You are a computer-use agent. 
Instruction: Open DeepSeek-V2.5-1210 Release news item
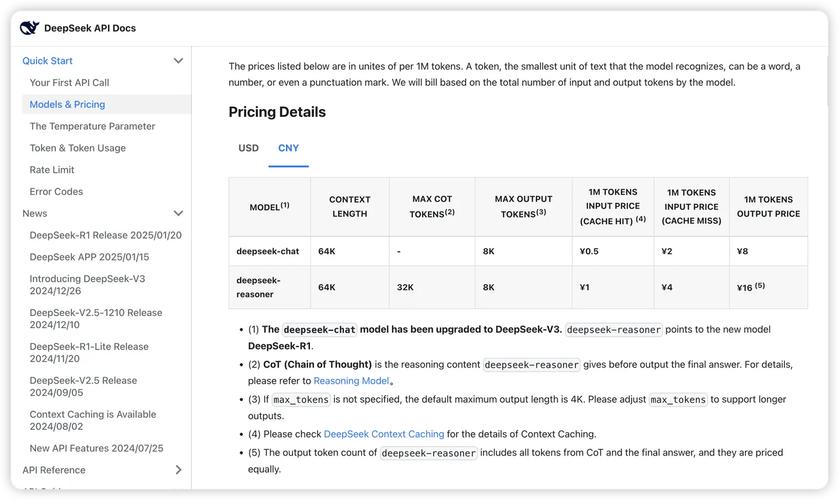point(96,319)
